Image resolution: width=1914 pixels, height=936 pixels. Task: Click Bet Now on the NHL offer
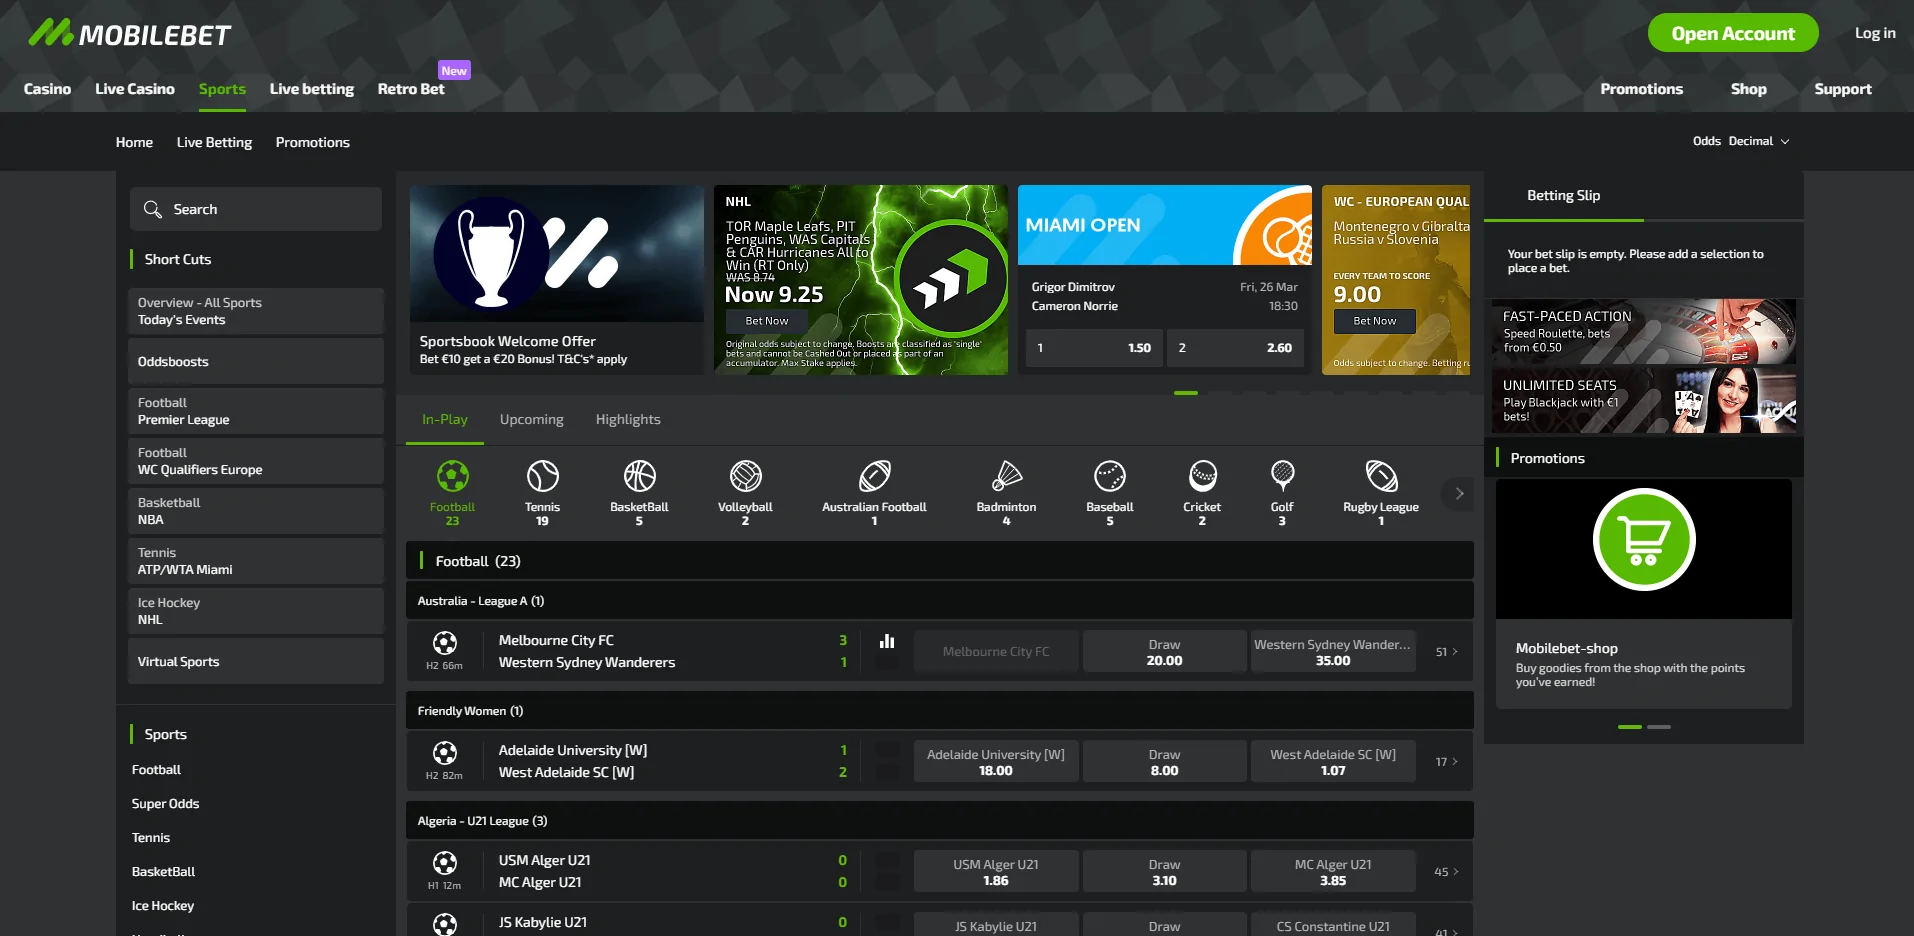tap(767, 321)
